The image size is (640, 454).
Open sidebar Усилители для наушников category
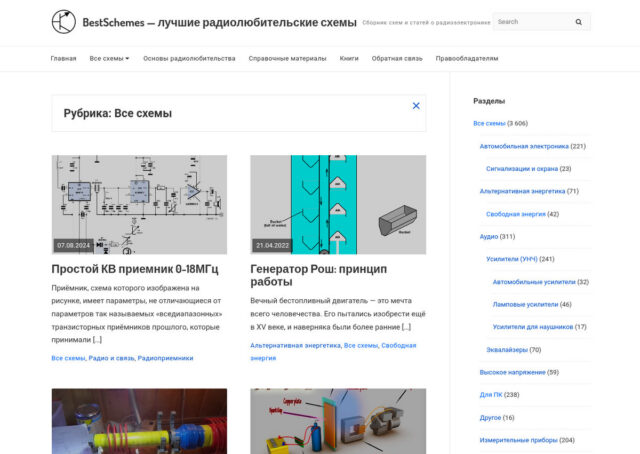click(x=533, y=327)
